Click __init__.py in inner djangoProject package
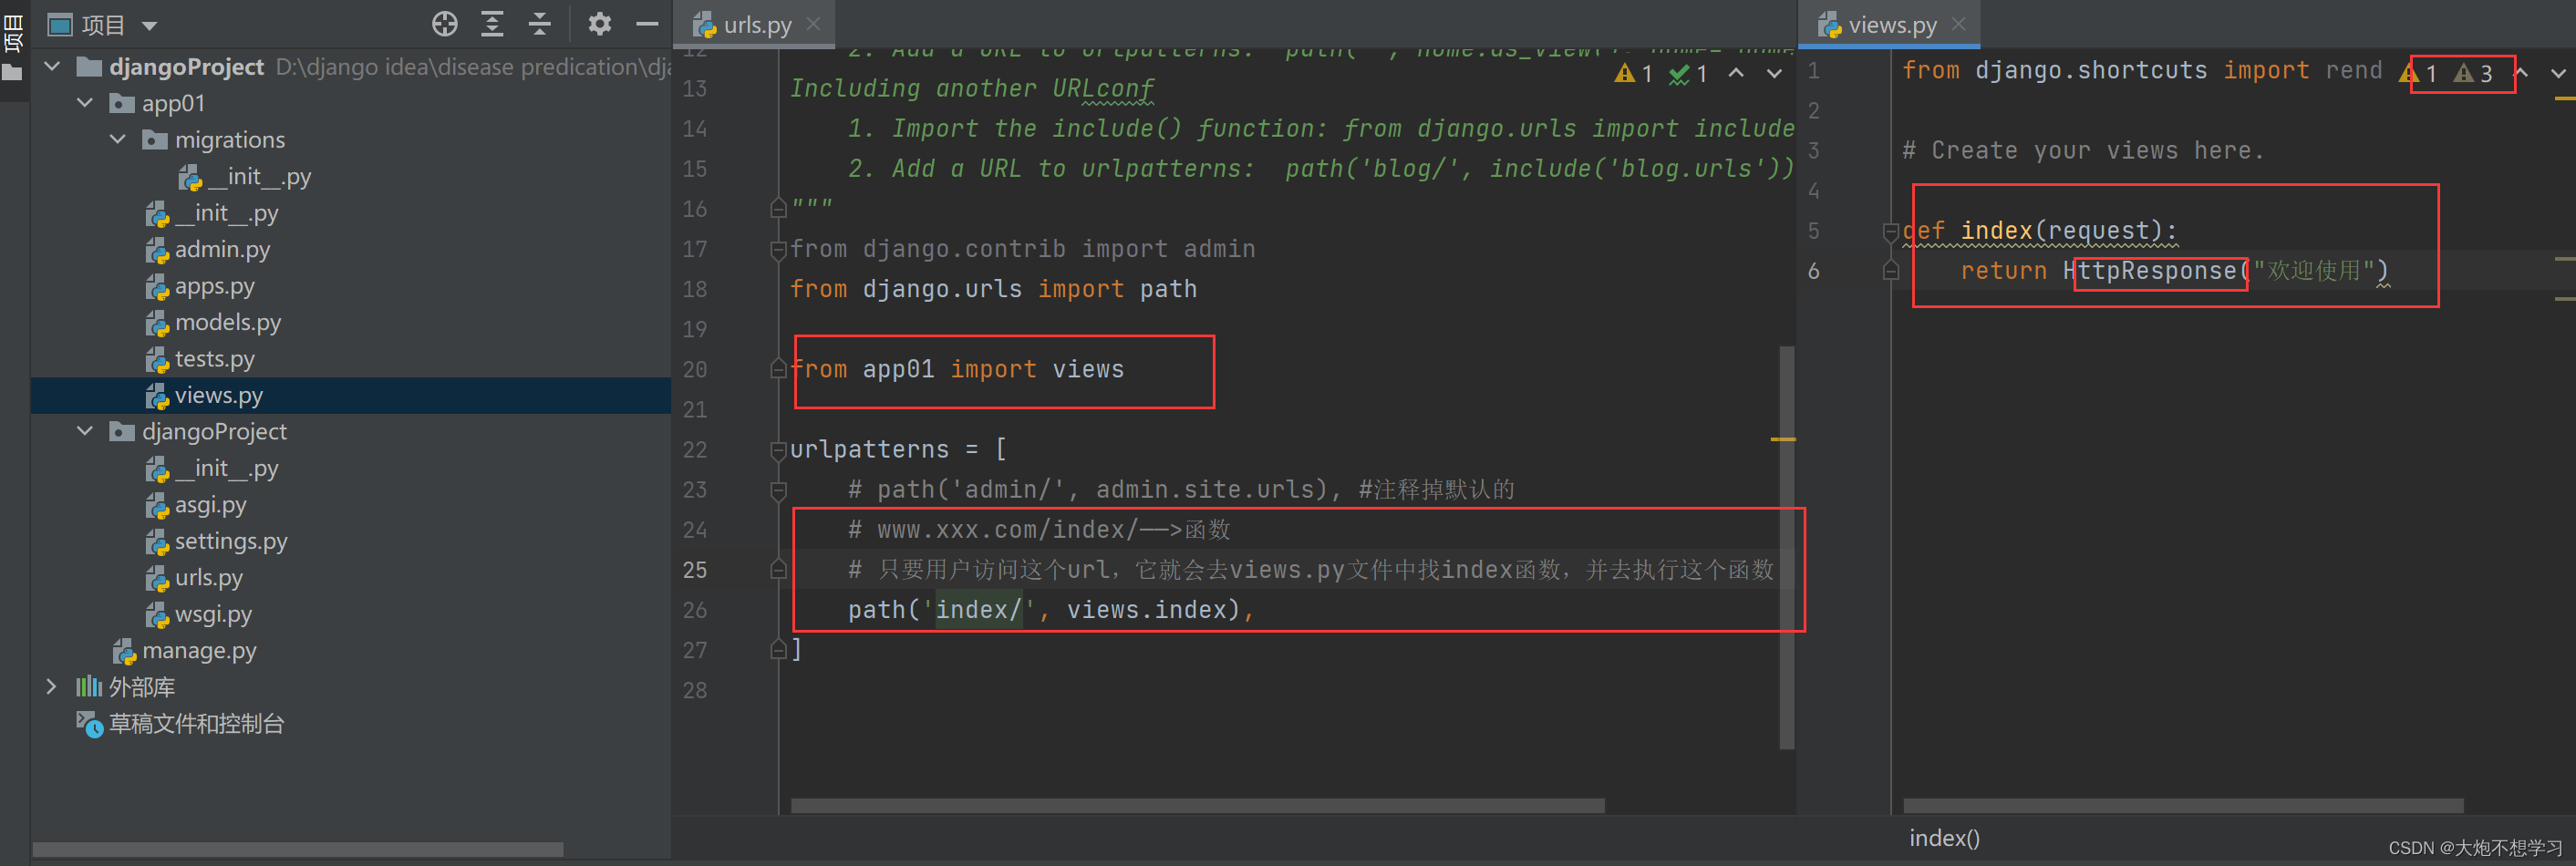This screenshot has height=866, width=2576. (213, 468)
